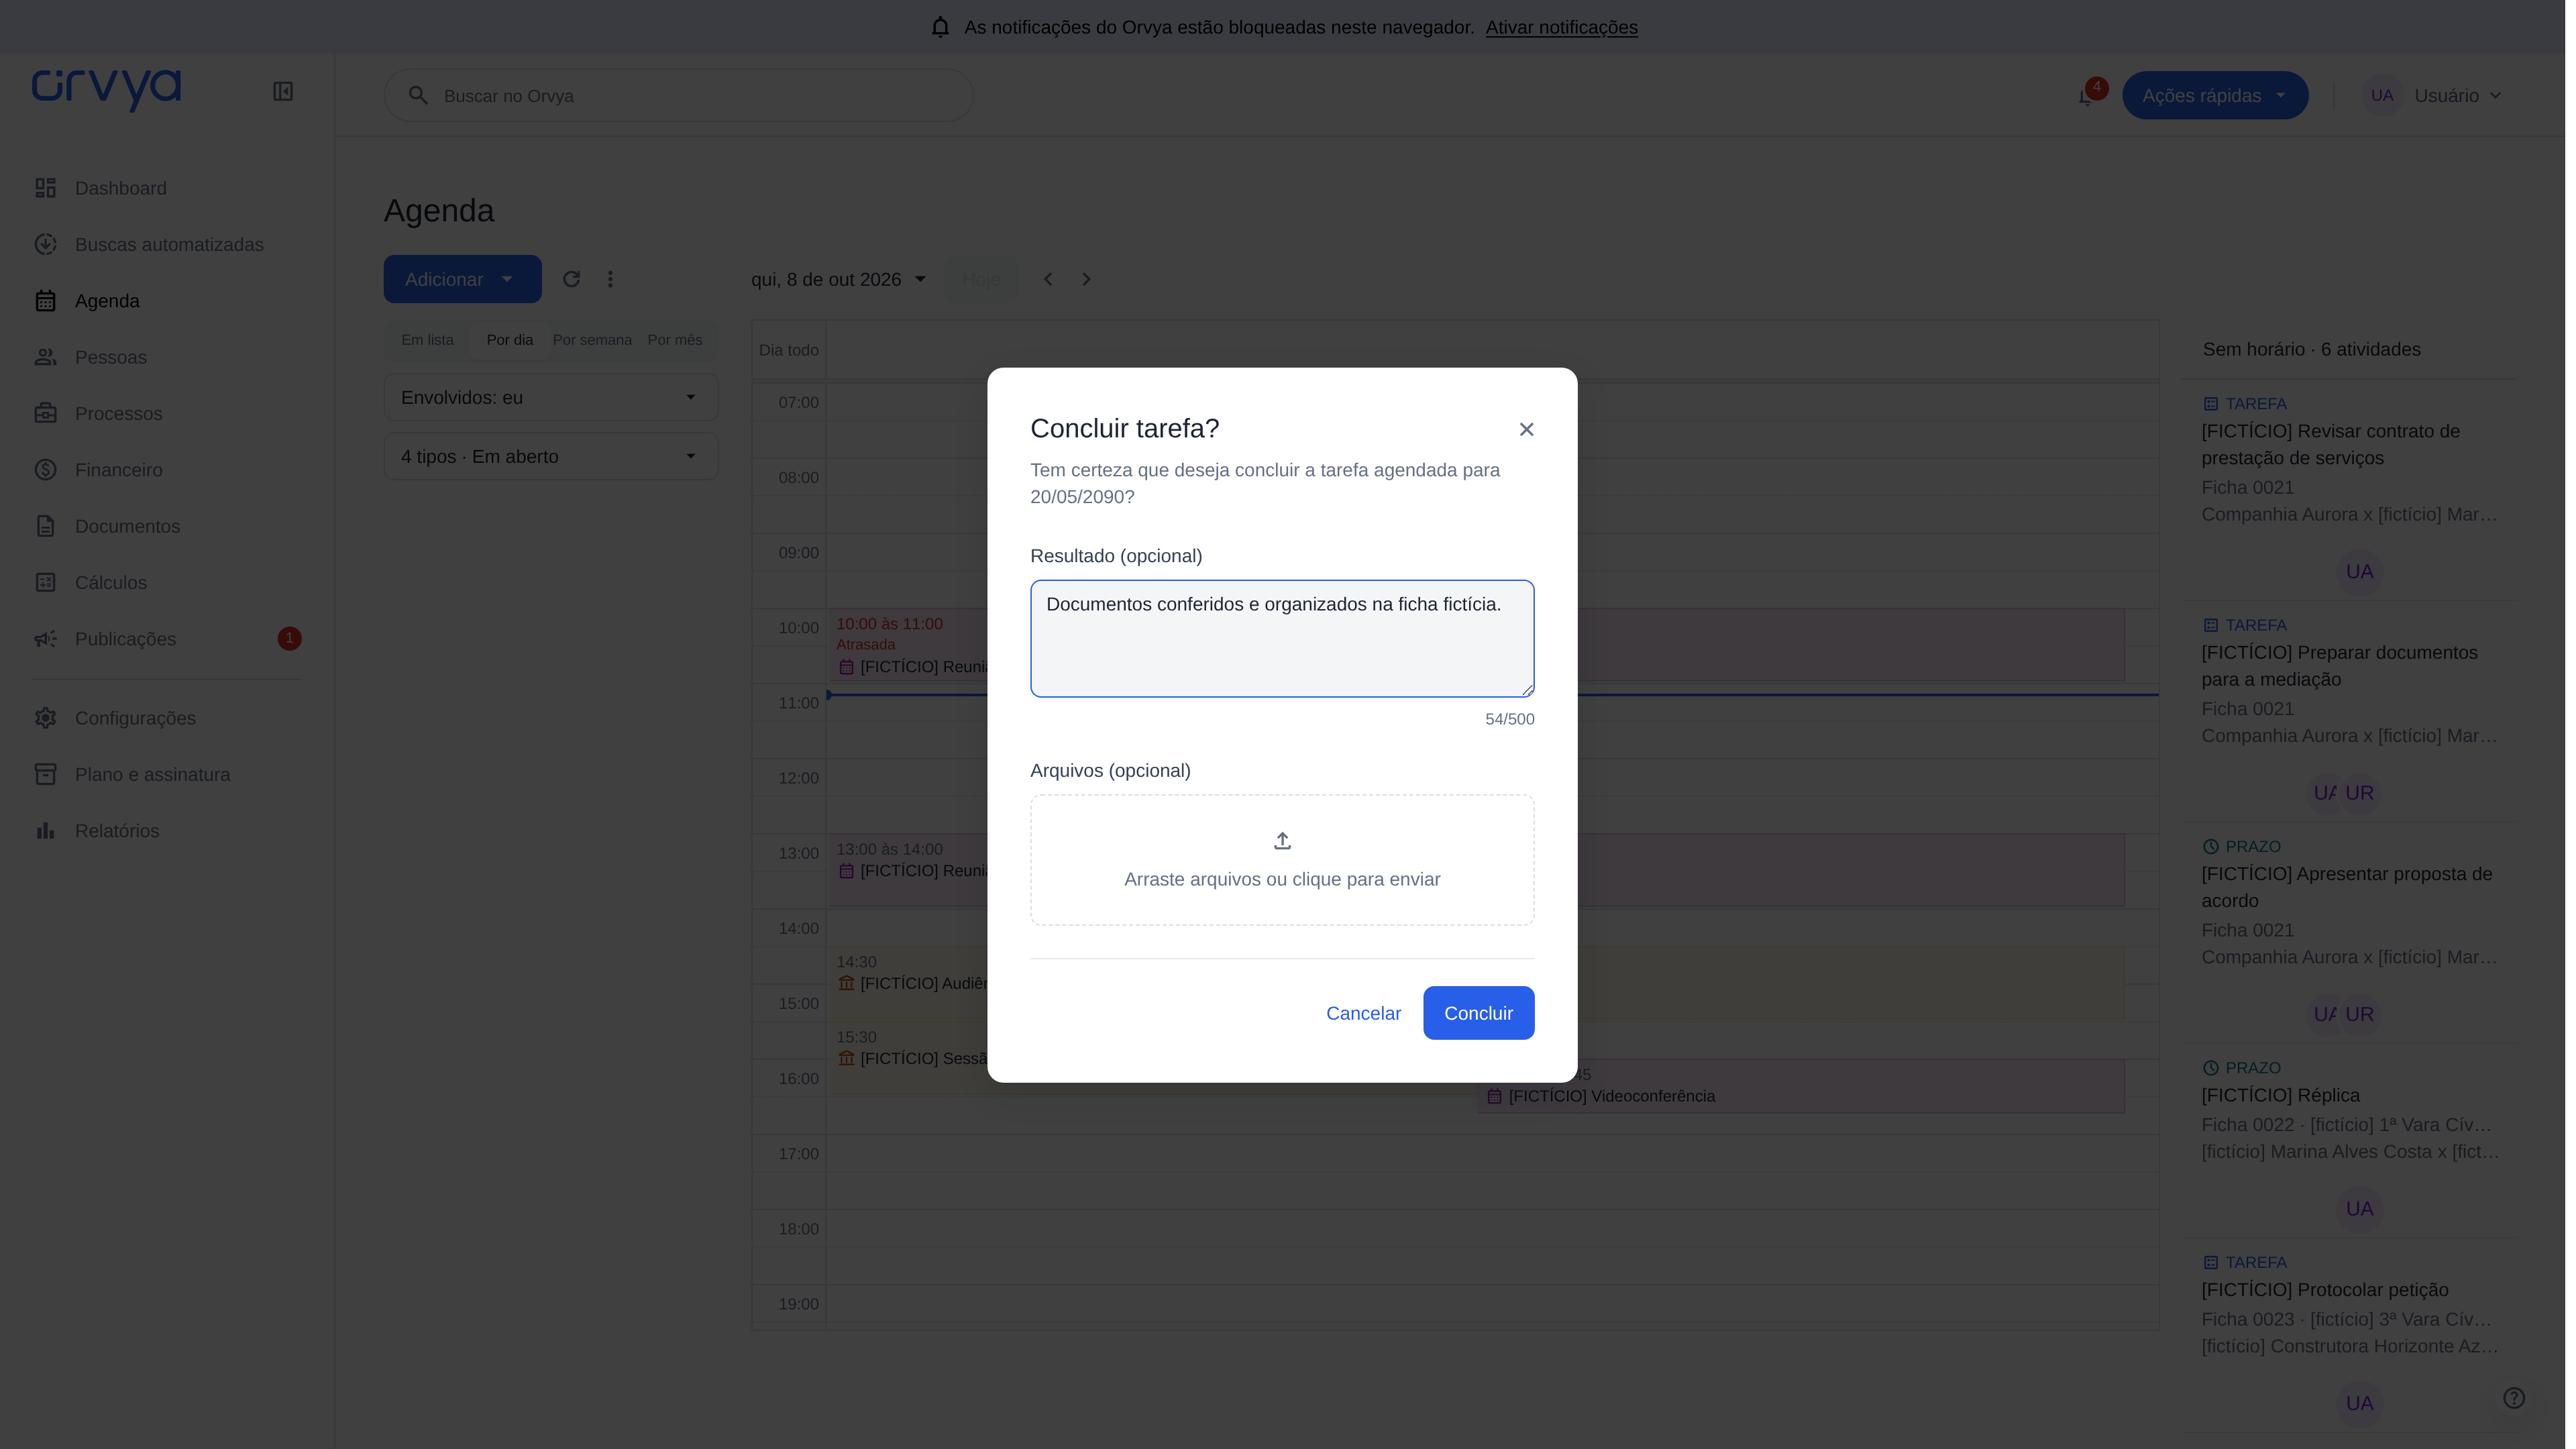Image resolution: width=2576 pixels, height=1449 pixels.
Task: Click the Concluir button
Action: 1478,1013
